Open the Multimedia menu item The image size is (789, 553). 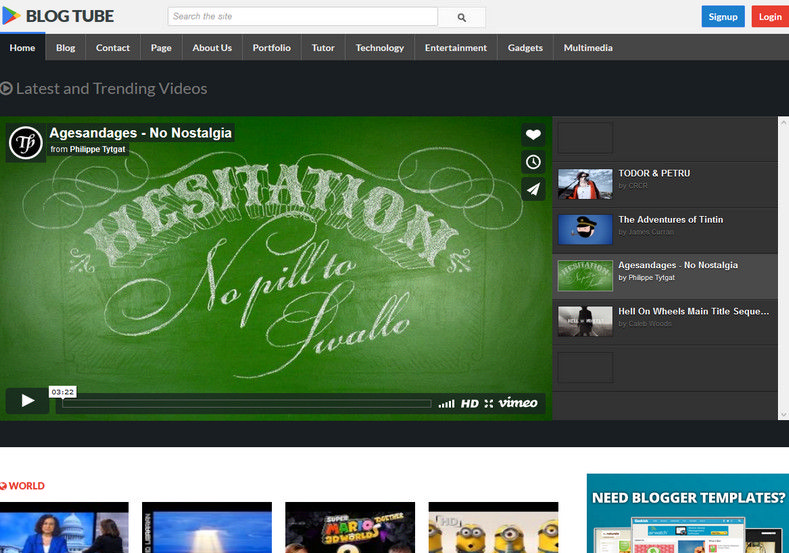588,48
